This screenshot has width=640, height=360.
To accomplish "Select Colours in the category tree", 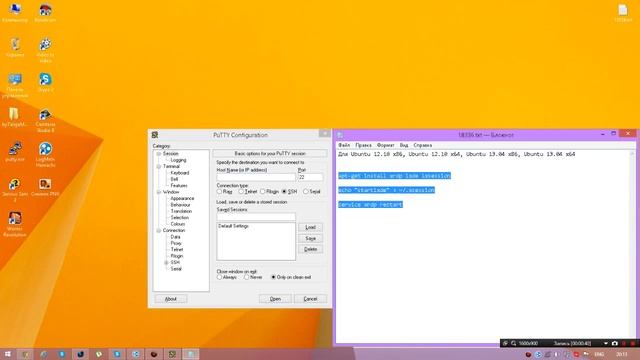I will pos(178,224).
